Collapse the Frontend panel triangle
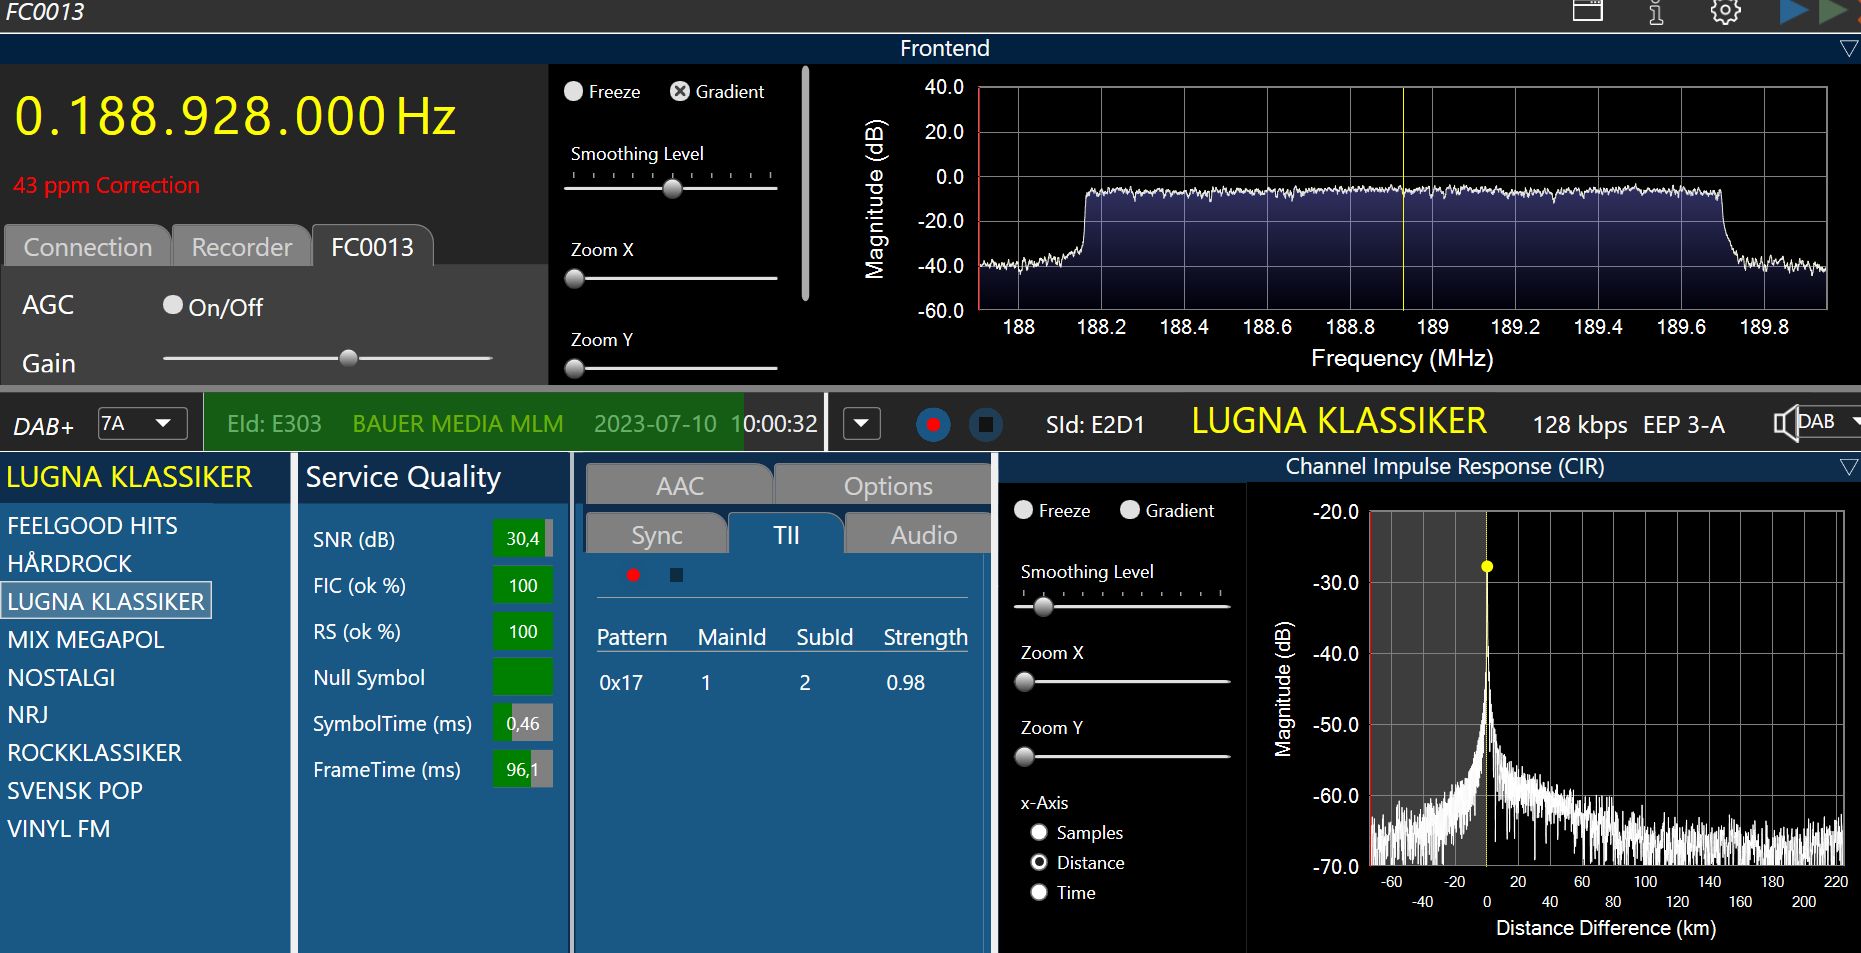The image size is (1861, 953). coord(1848,48)
